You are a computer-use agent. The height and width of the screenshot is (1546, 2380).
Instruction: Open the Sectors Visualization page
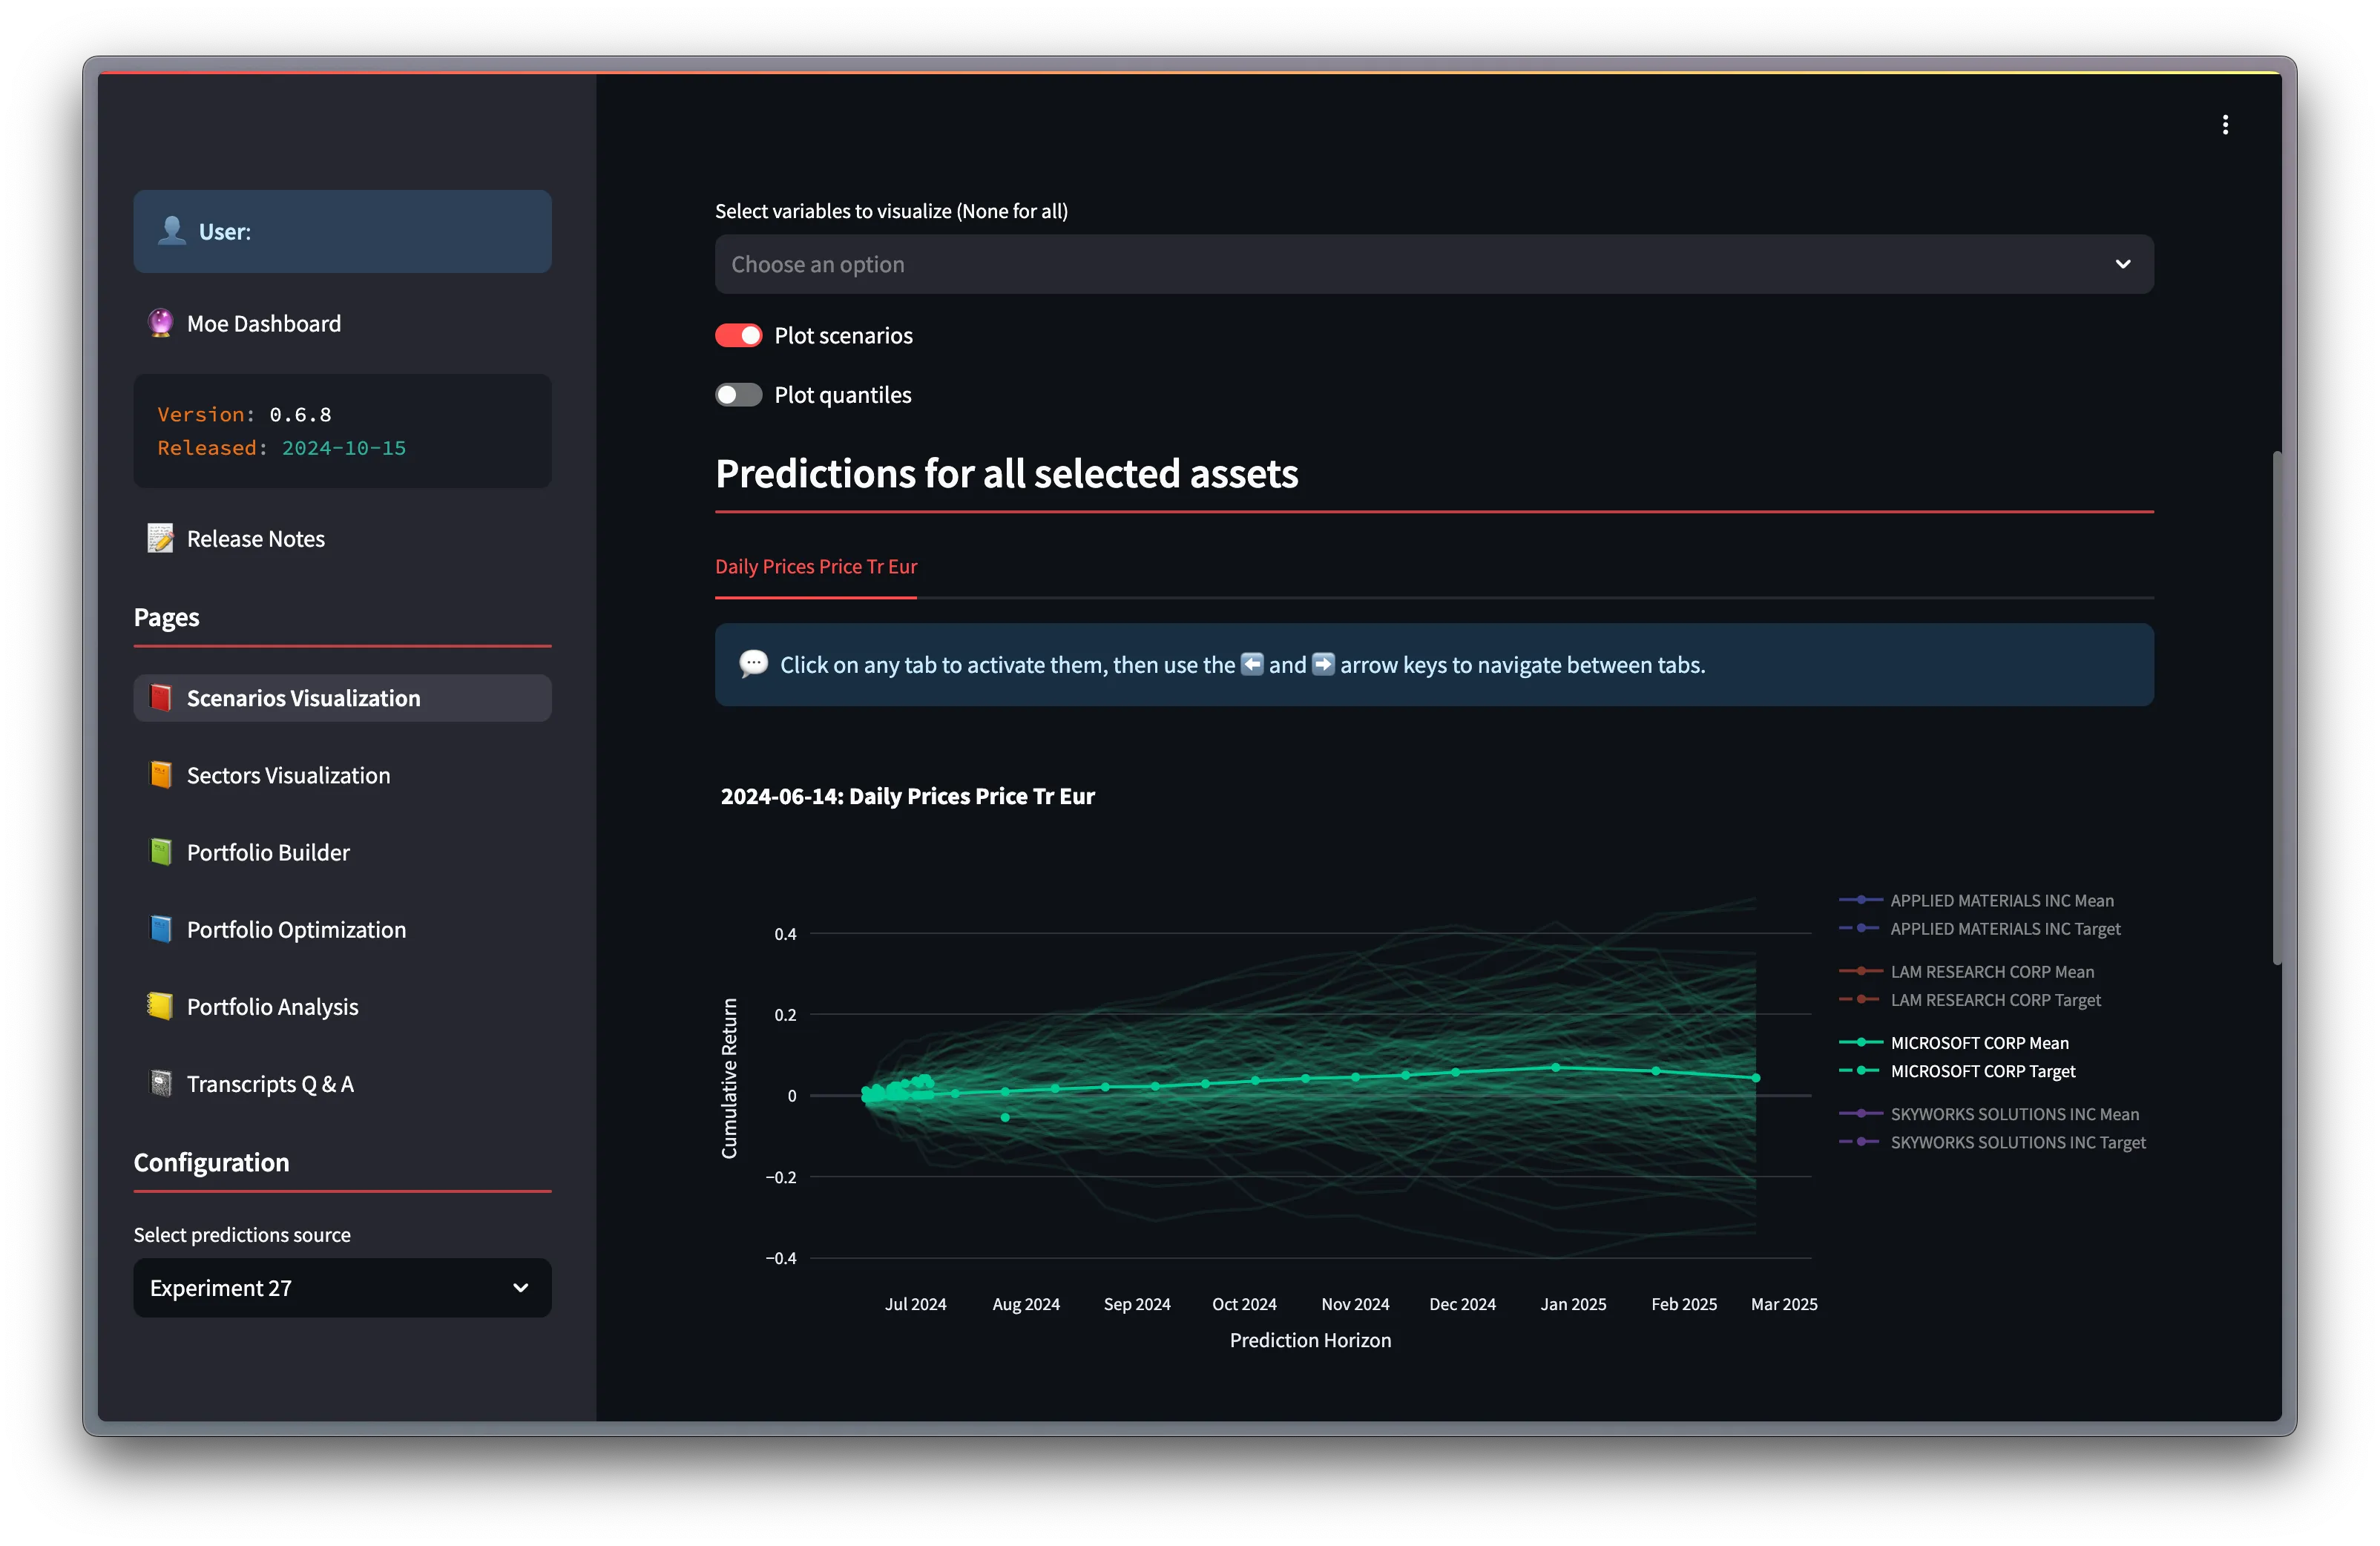(342, 774)
